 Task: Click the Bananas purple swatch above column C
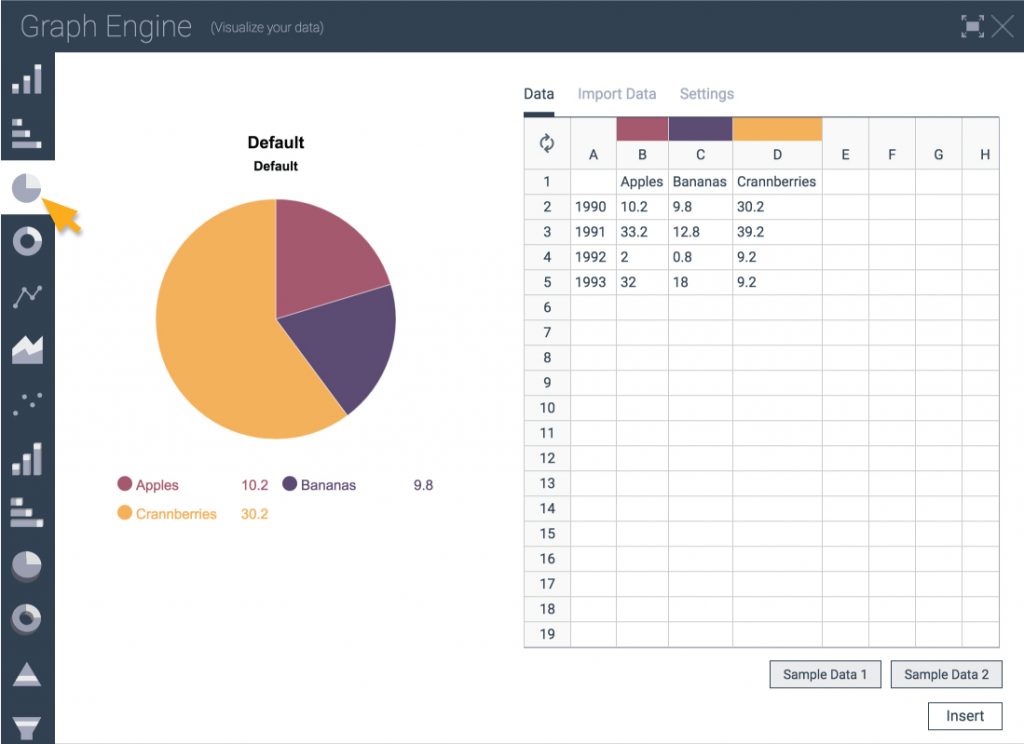point(700,129)
